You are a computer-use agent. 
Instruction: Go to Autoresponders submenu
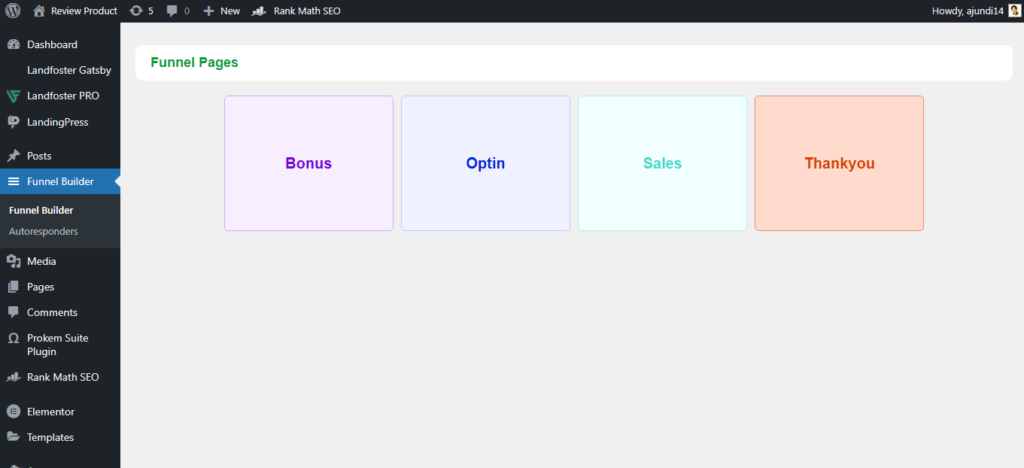tap(43, 231)
